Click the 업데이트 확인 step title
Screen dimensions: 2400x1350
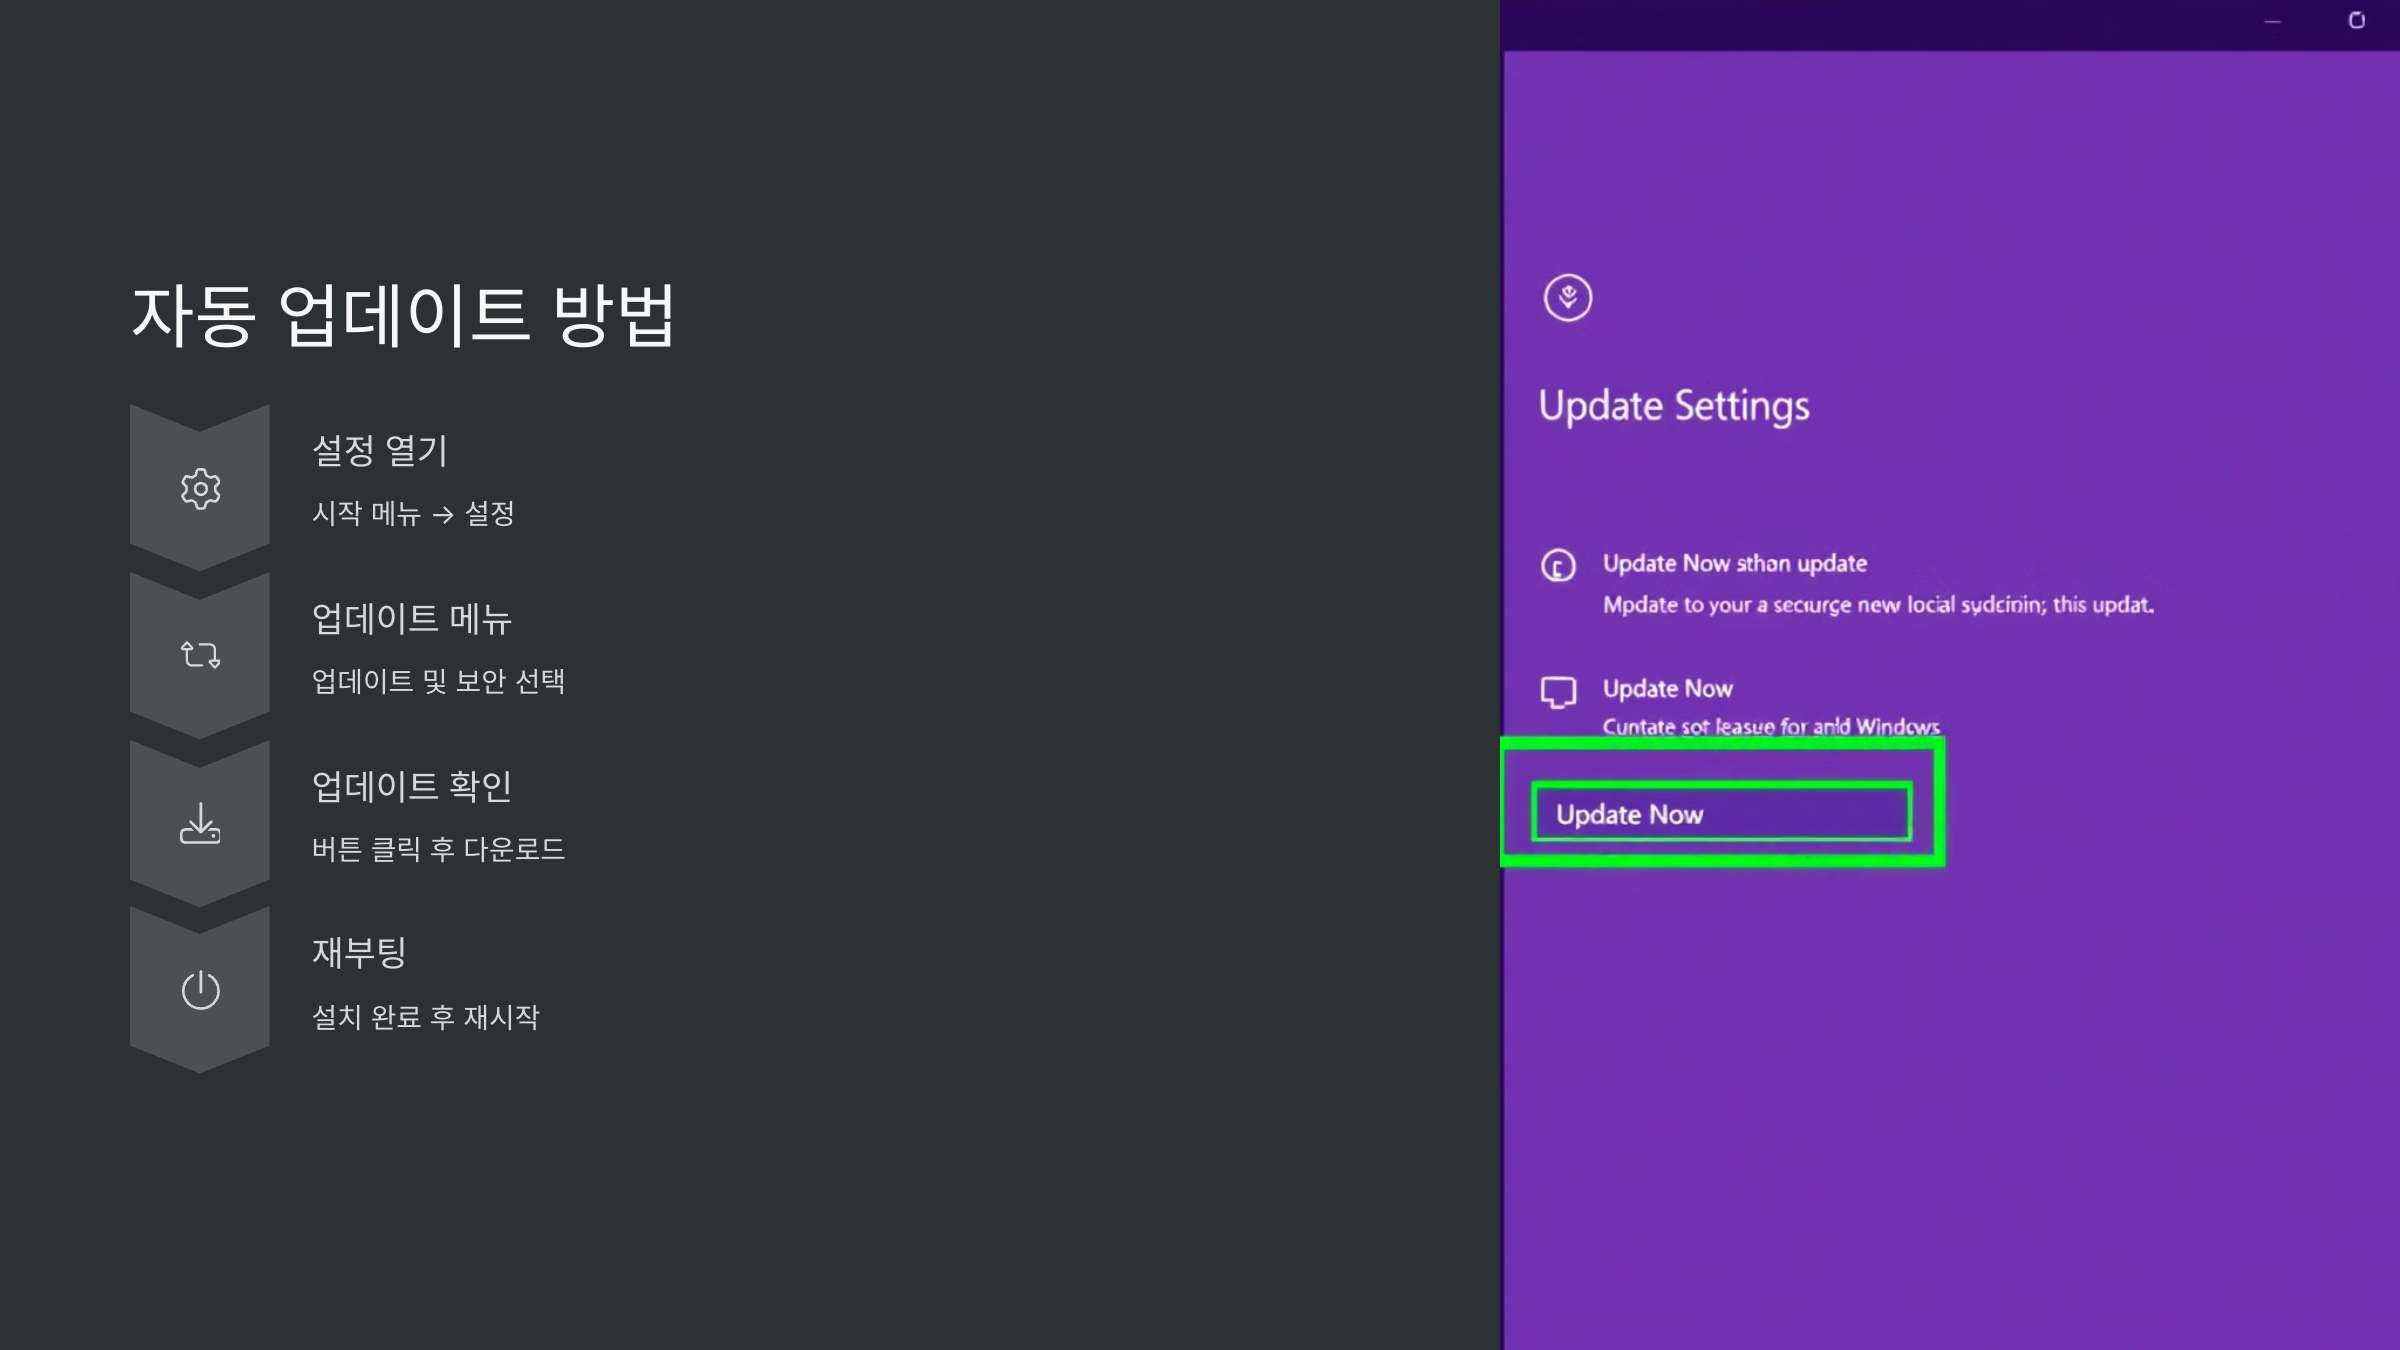coord(411,787)
